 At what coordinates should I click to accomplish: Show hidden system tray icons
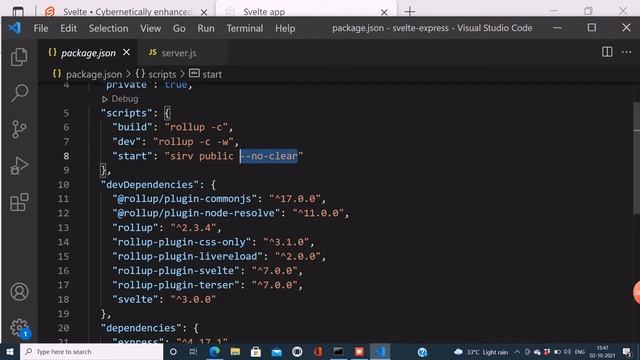[517, 352]
